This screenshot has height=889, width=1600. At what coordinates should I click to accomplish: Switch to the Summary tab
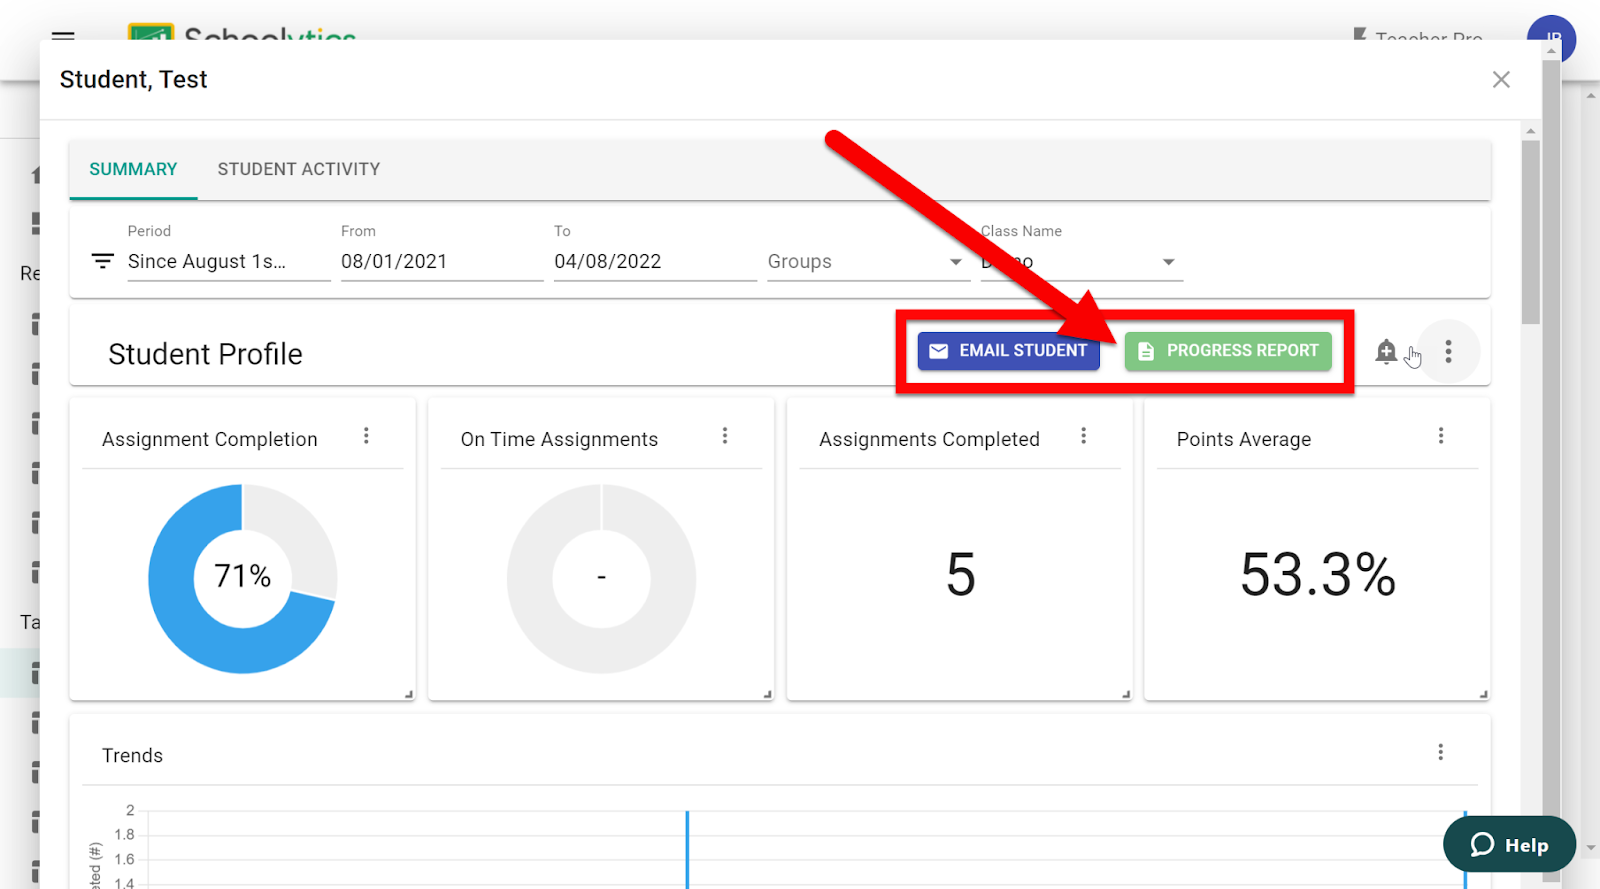pos(133,169)
